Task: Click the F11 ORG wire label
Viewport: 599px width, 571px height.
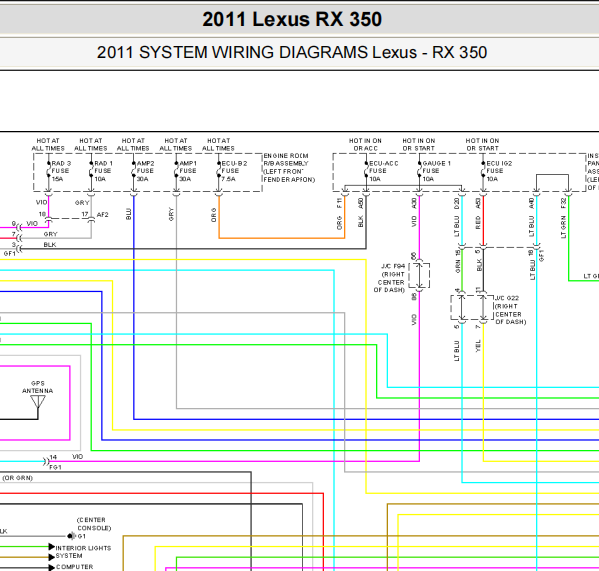Action: click(x=339, y=215)
